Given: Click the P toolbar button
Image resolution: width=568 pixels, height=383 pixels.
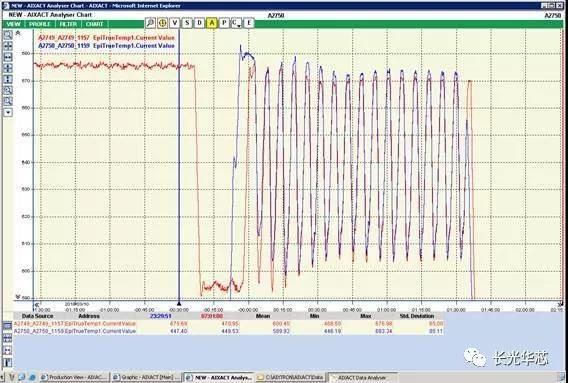Looking at the screenshot, I should [x=224, y=23].
